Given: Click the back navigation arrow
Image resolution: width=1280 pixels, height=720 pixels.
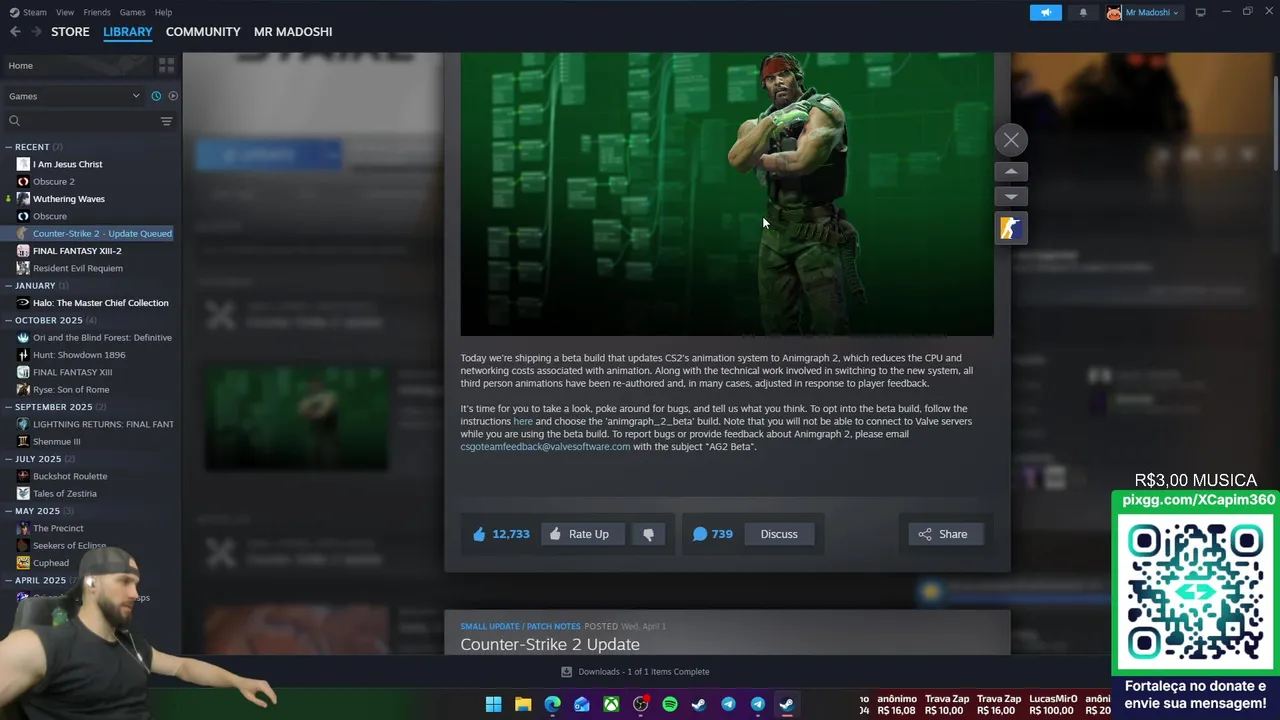Looking at the screenshot, I should [x=15, y=32].
